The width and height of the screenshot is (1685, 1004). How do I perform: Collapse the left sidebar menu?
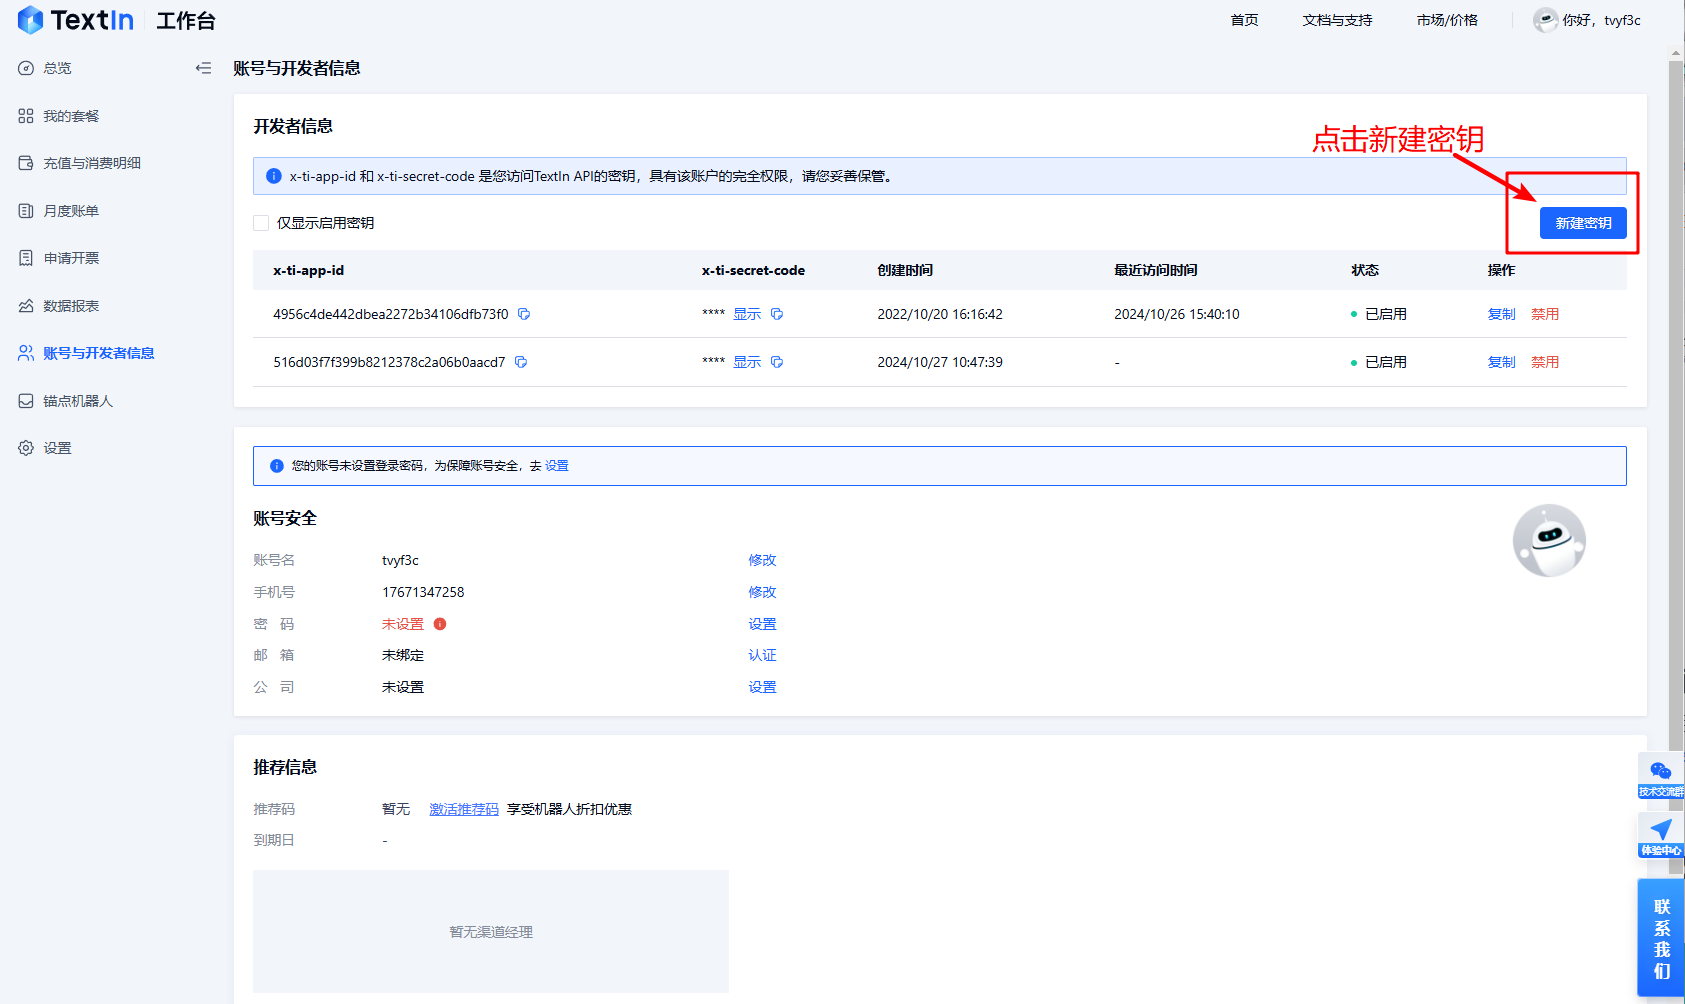point(203,68)
